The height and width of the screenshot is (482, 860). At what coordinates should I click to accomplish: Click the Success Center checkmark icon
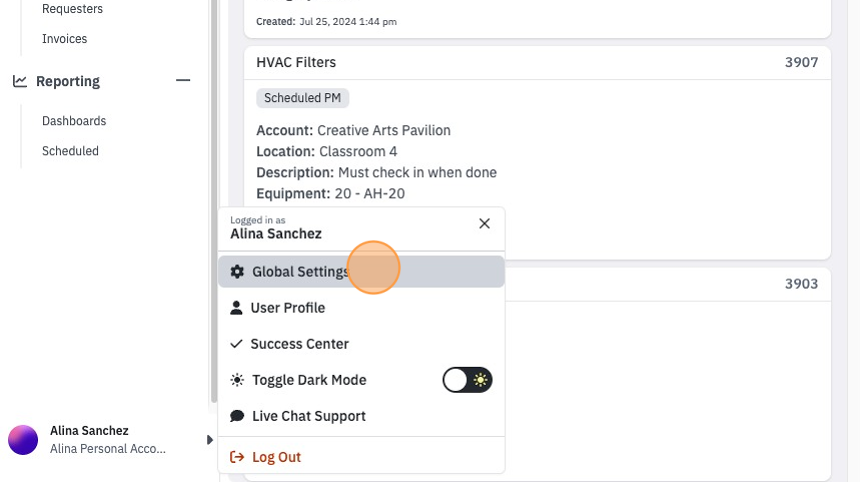pos(236,344)
